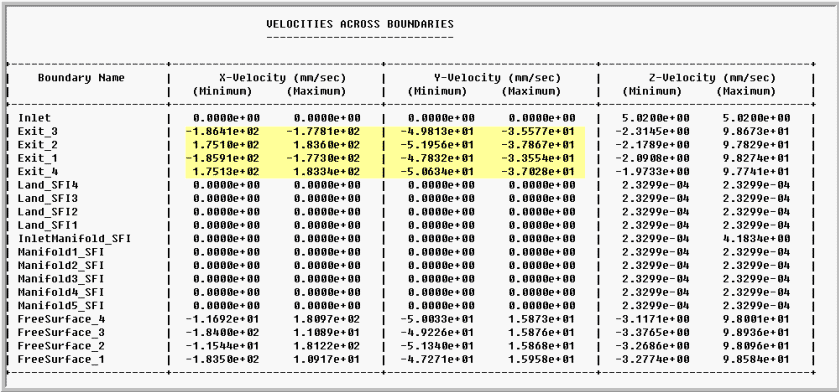Click the value -1.8400e+02 for FreeSurface_3
This screenshot has height=392, width=839.
pos(223,332)
